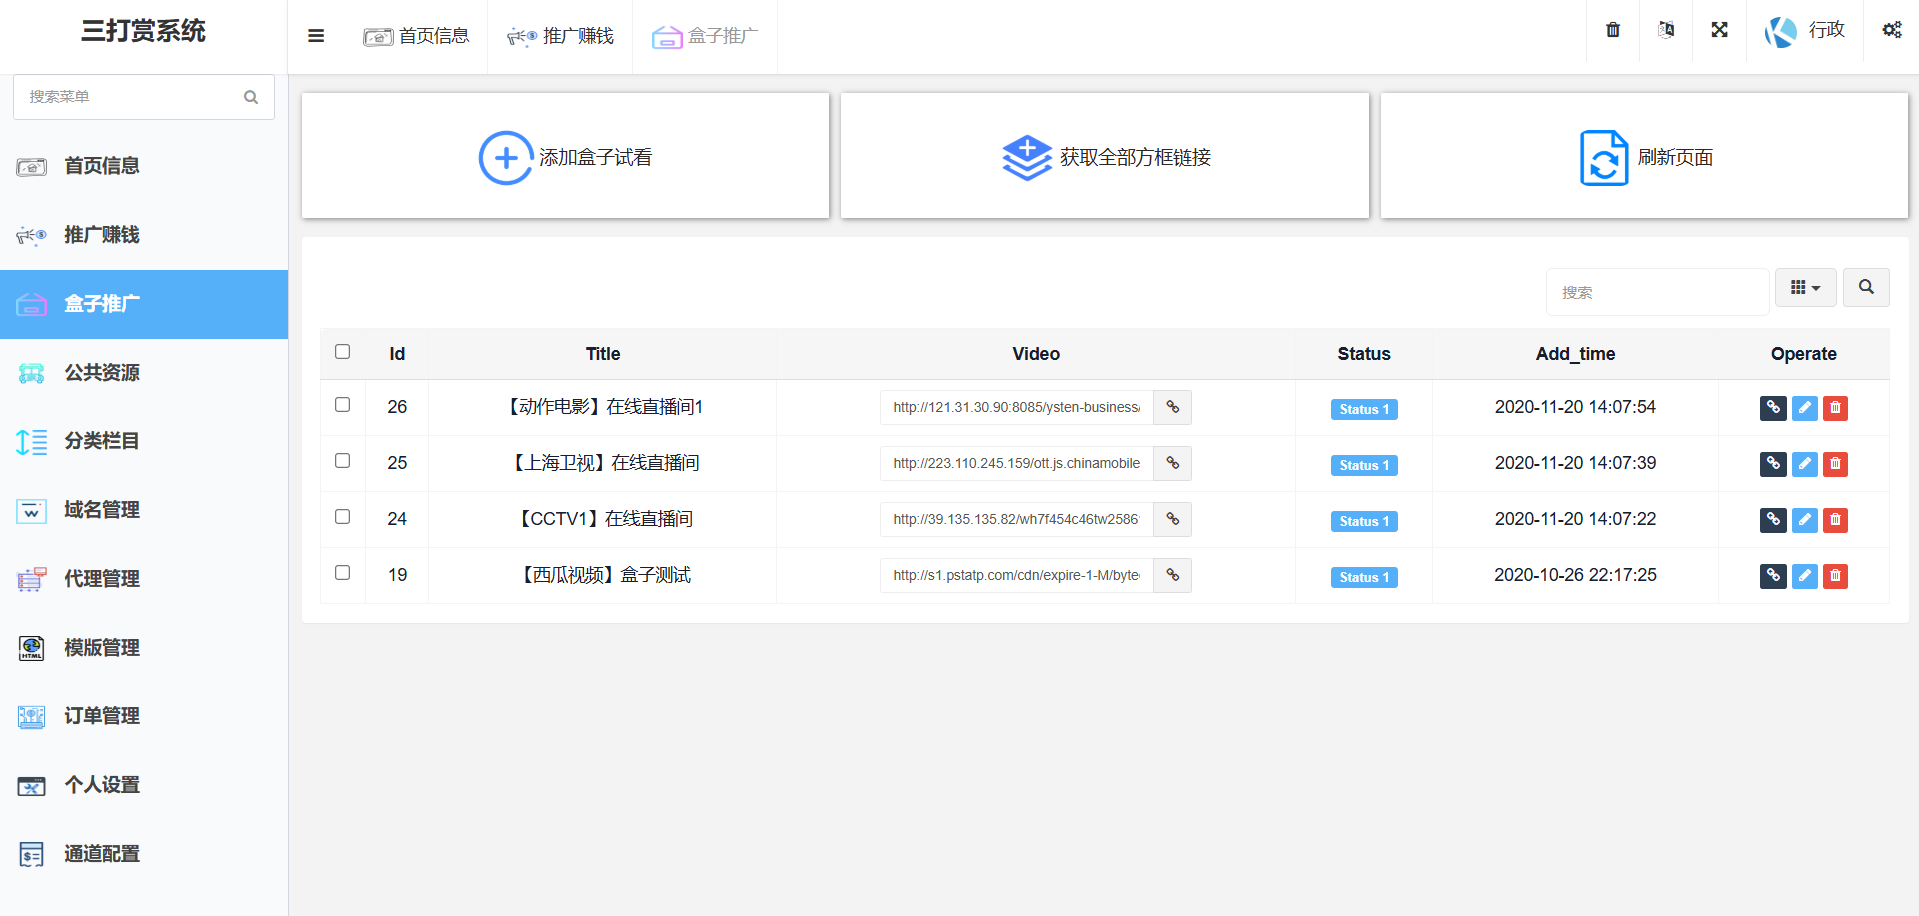
Task: Click the search magnifier button above table
Action: [1865, 288]
